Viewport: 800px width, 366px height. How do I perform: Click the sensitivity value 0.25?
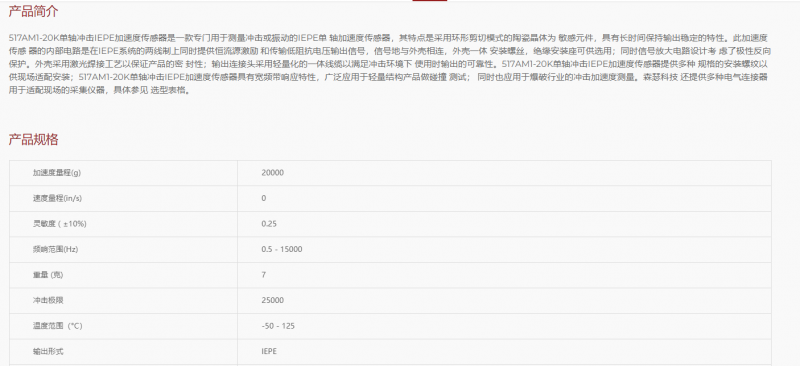point(269,224)
